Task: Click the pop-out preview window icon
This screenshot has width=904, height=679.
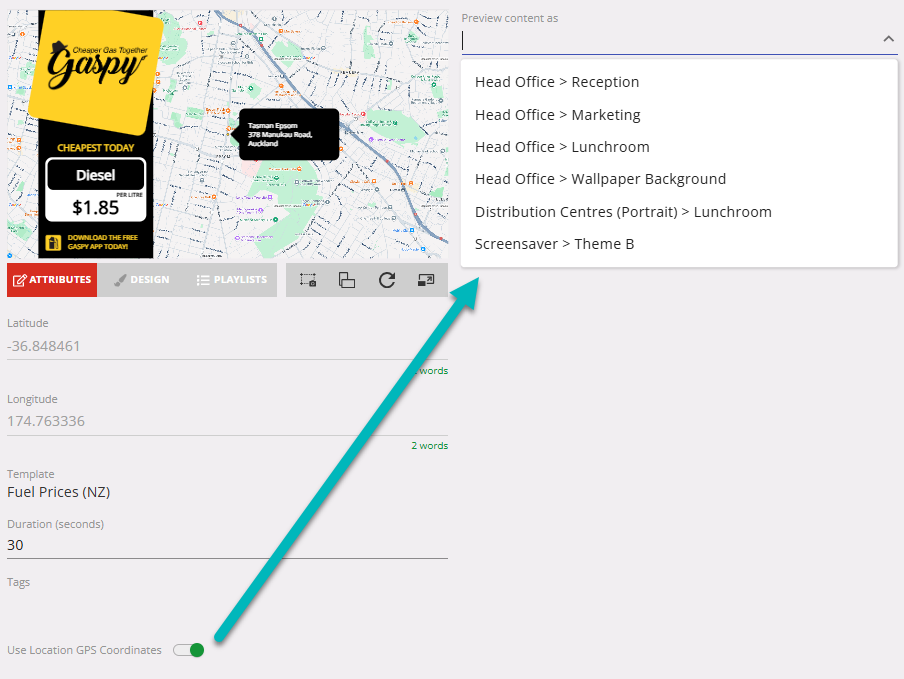Action: (425, 280)
